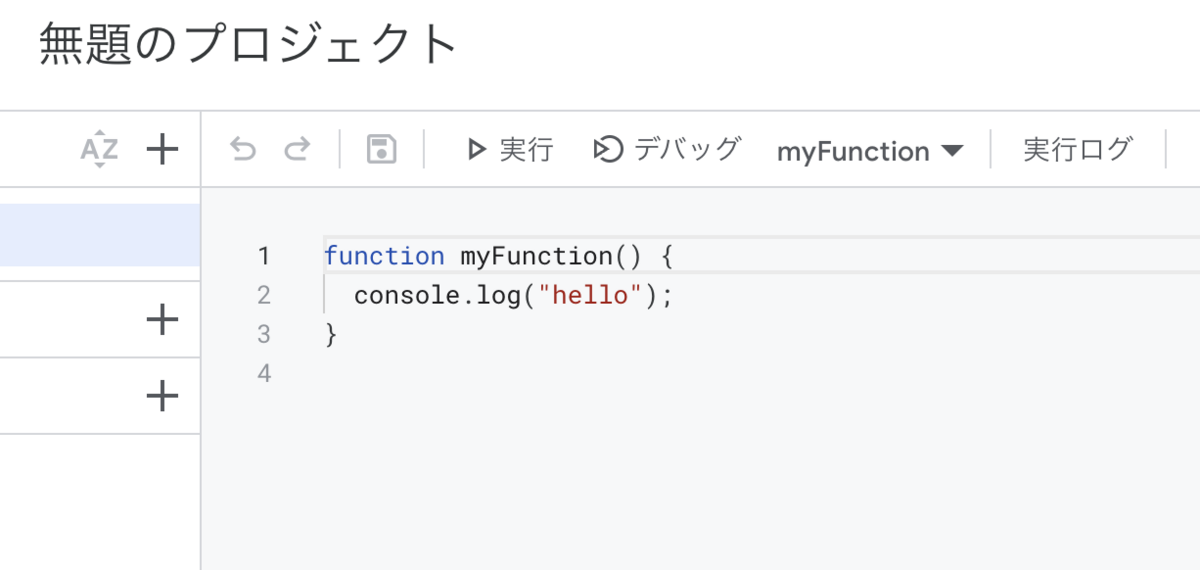The width and height of the screenshot is (1200, 570).
Task: Click the function keyword in code
Action: tap(384, 256)
